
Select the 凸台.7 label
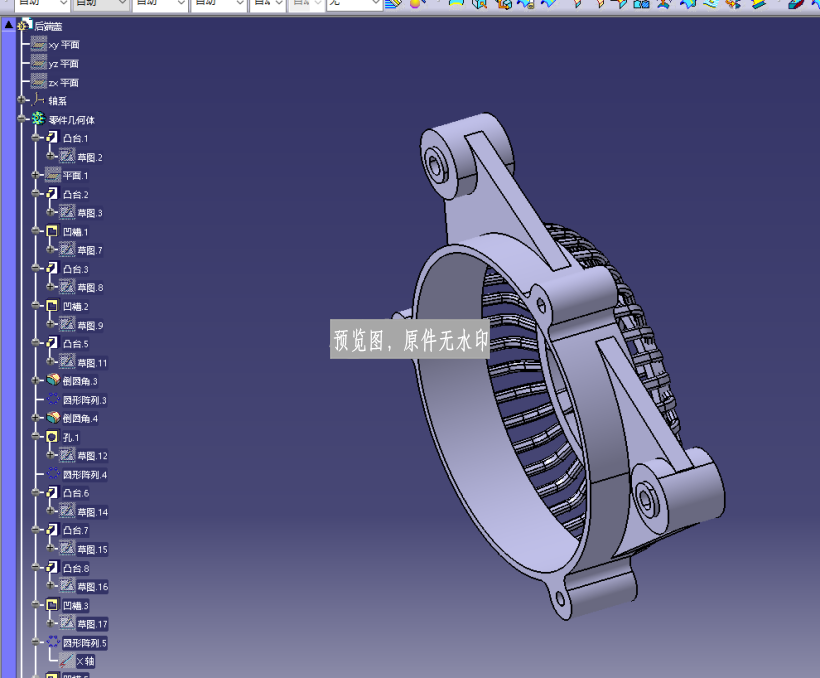pyautogui.click(x=76, y=530)
